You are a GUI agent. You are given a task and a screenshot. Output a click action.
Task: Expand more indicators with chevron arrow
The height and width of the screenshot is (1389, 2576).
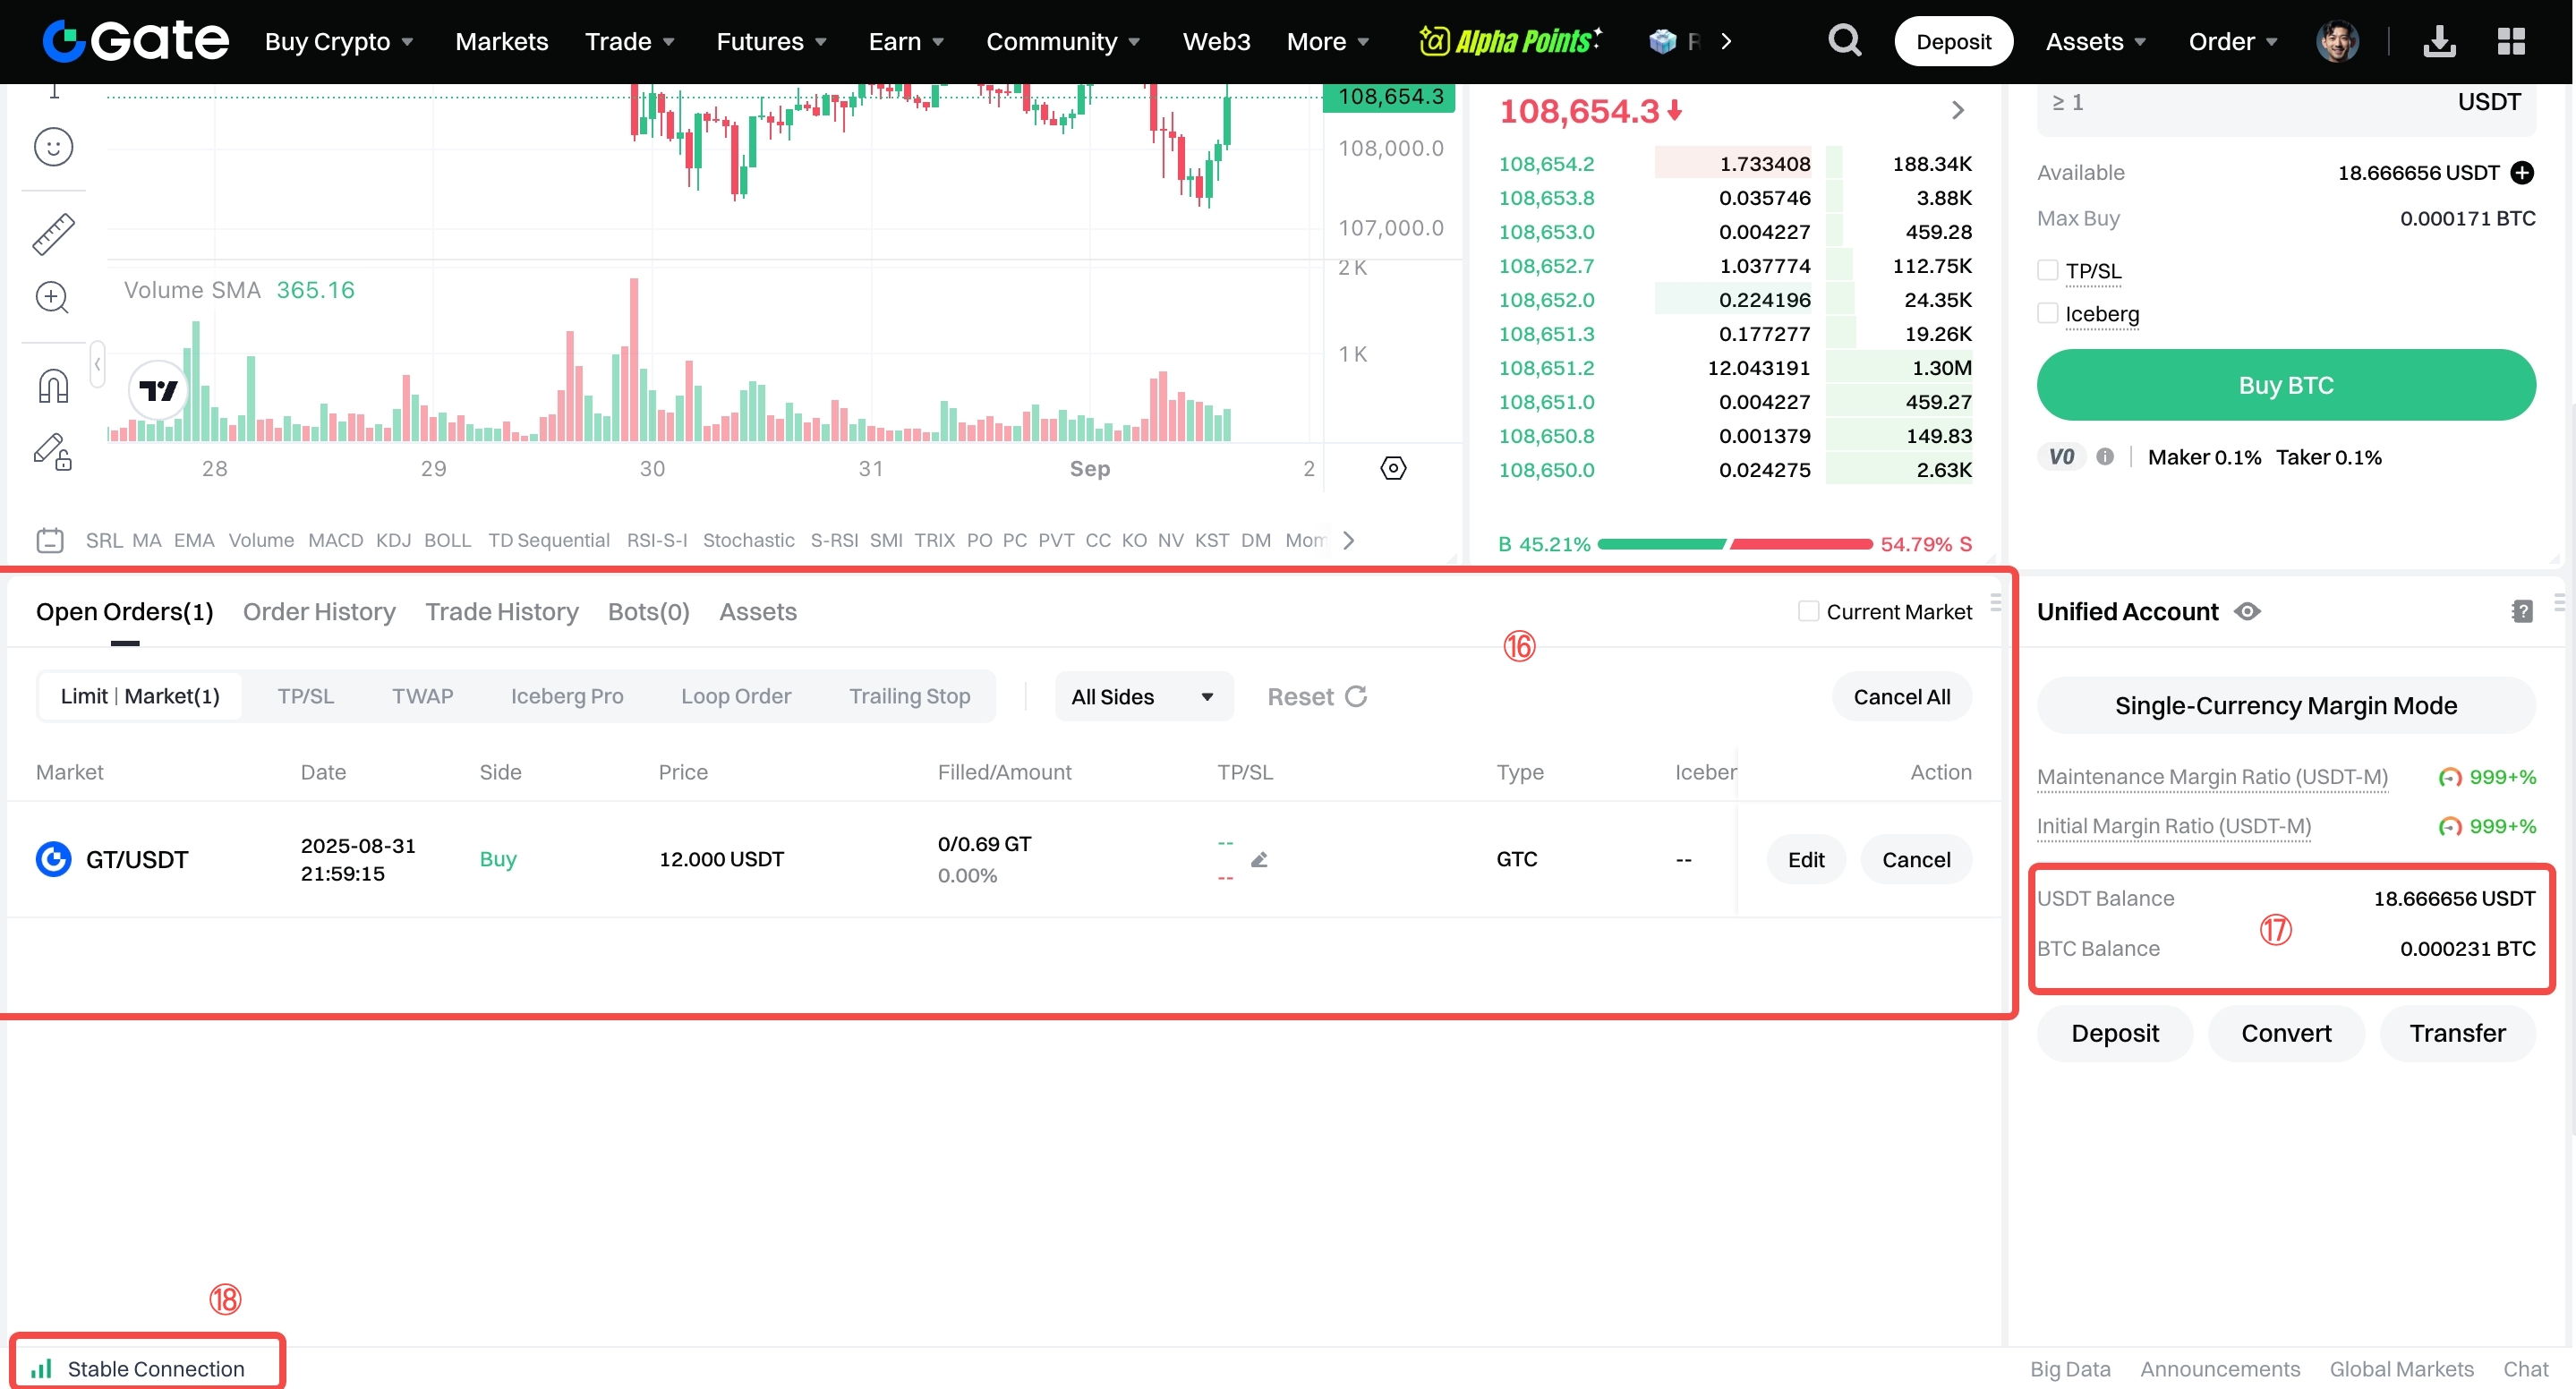point(1349,540)
